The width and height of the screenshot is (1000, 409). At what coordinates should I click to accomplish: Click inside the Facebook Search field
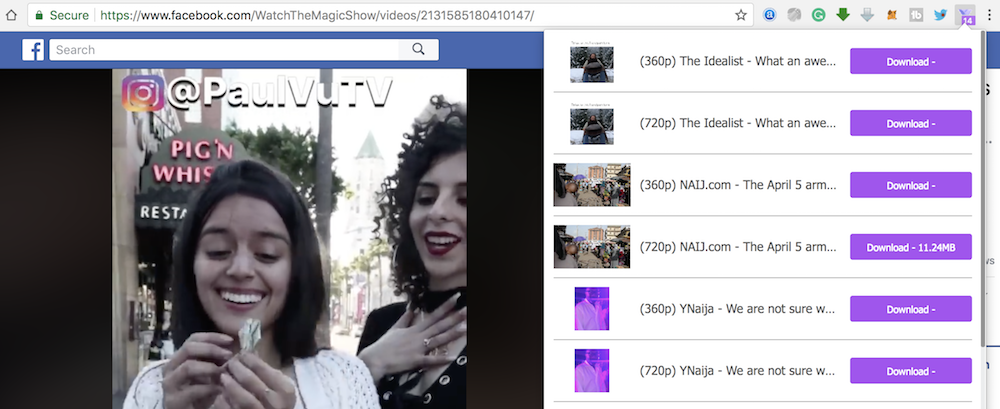pos(224,50)
